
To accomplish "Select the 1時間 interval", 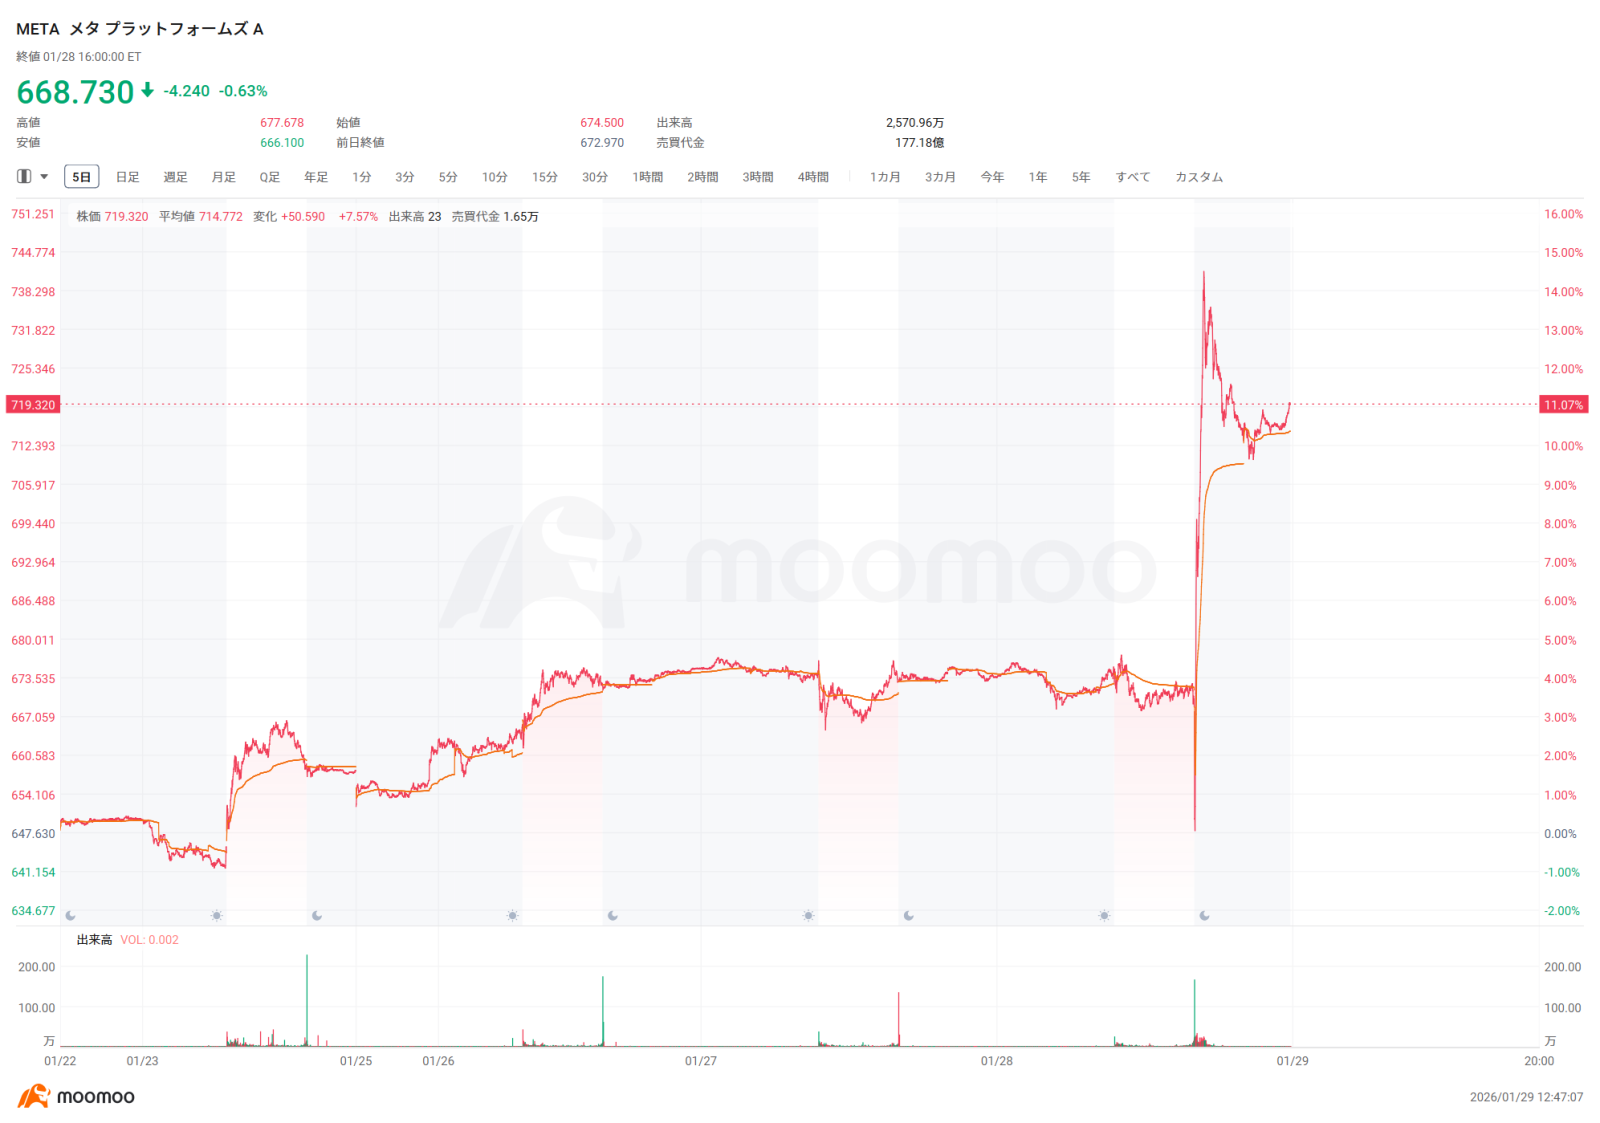I will (x=648, y=177).
